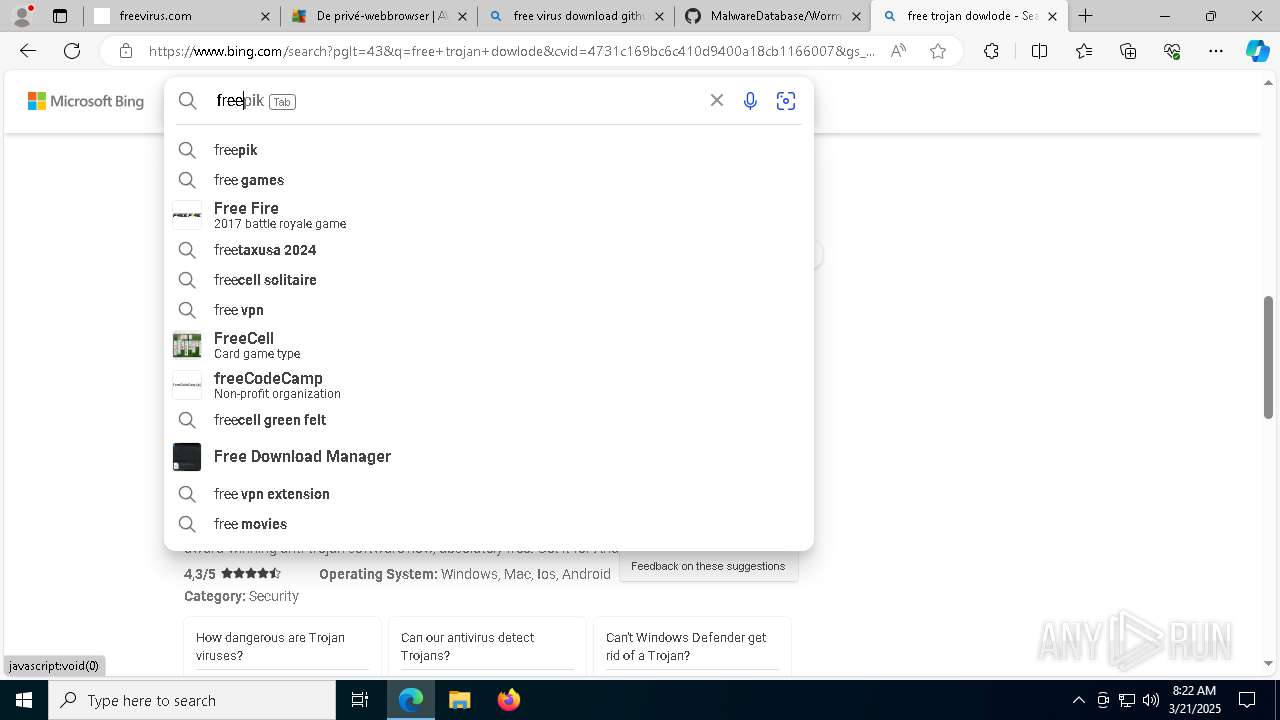Show hidden system tray icons

1078,700
